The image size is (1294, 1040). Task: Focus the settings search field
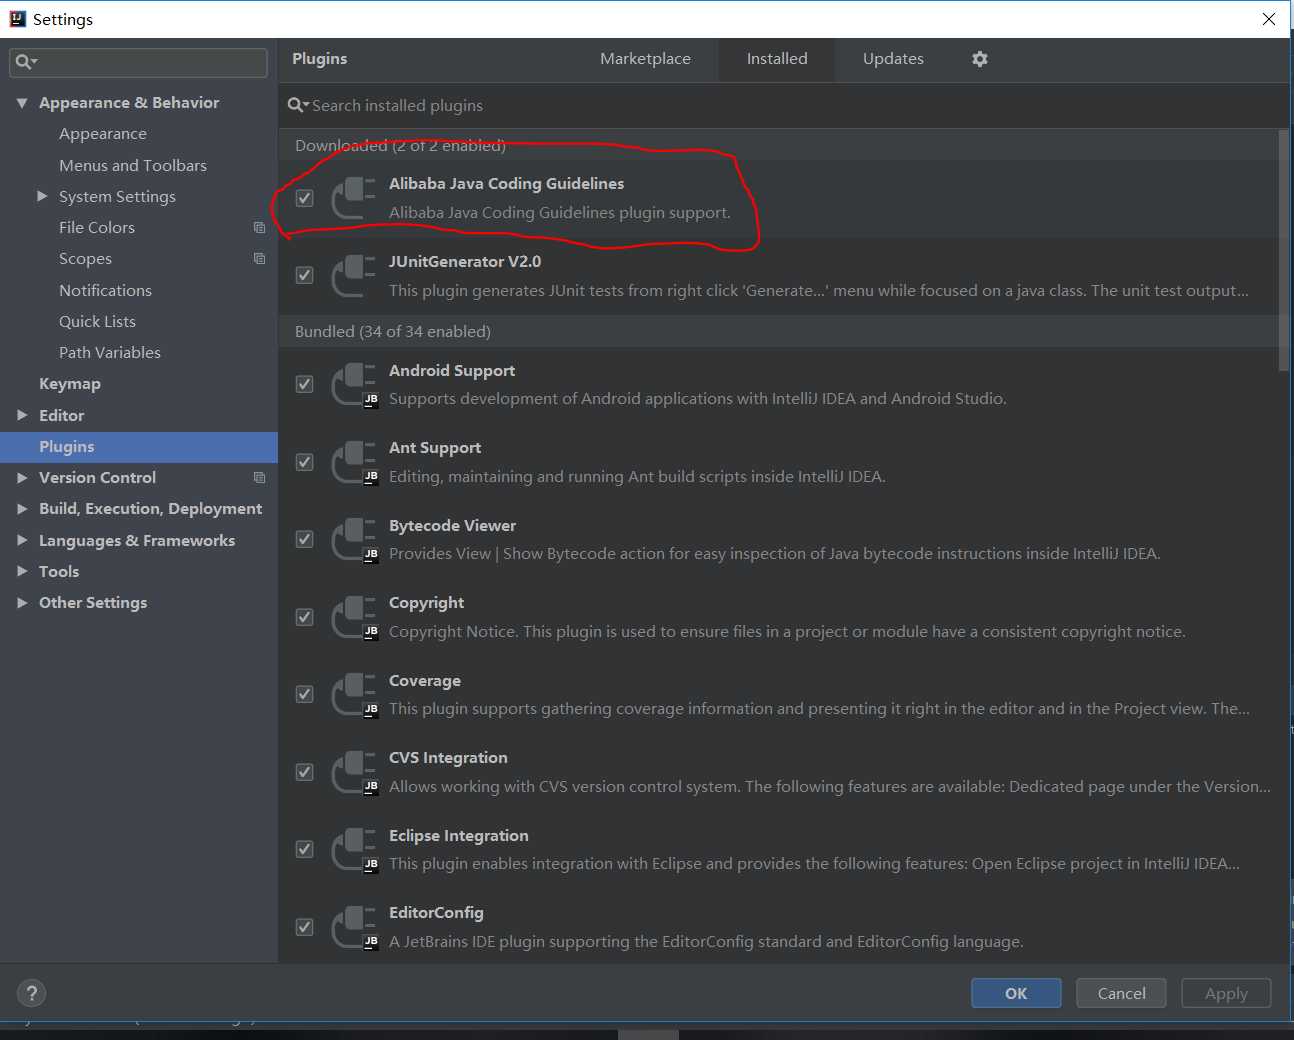139,62
